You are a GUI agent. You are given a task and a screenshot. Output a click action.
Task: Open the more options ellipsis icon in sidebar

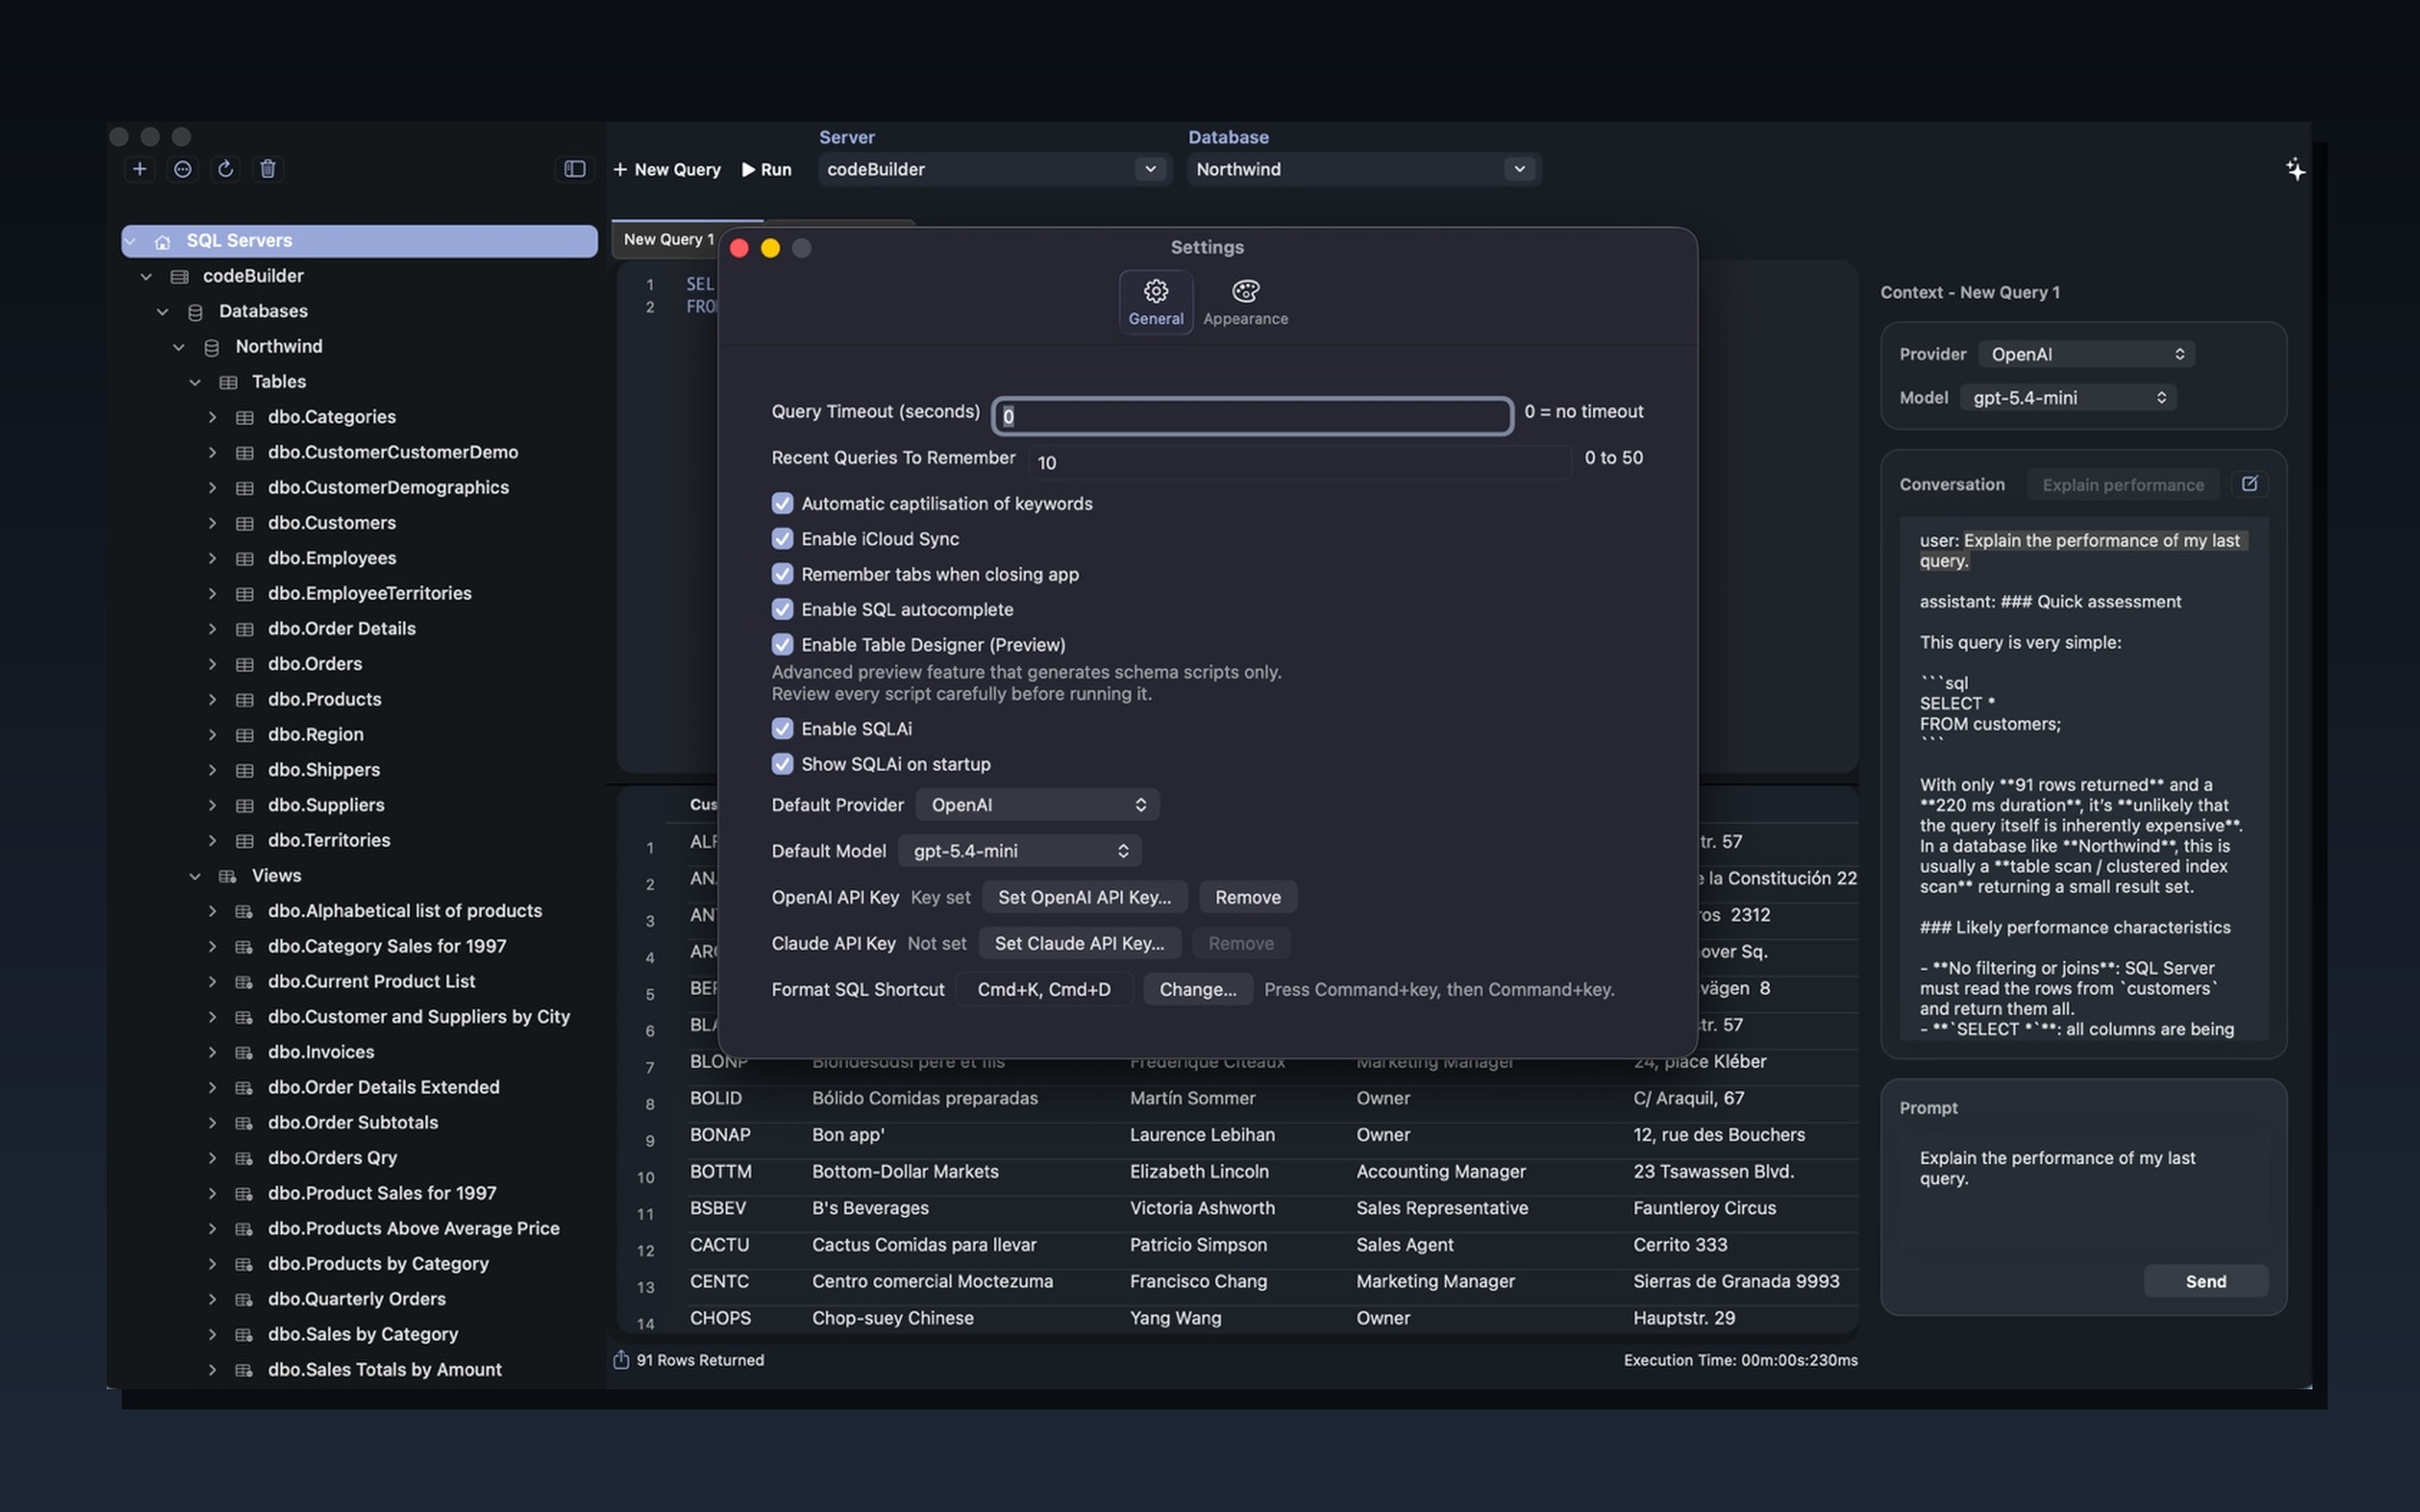182,169
